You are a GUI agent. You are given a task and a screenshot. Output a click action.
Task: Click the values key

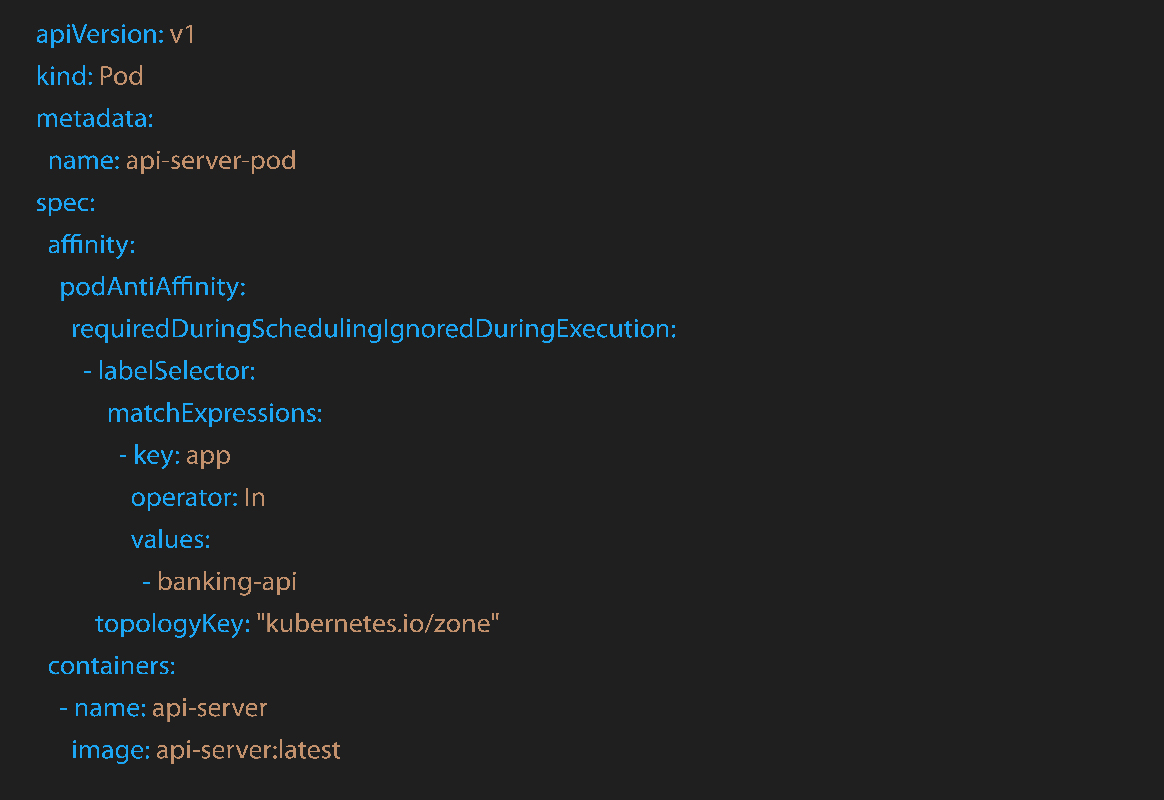[170, 540]
